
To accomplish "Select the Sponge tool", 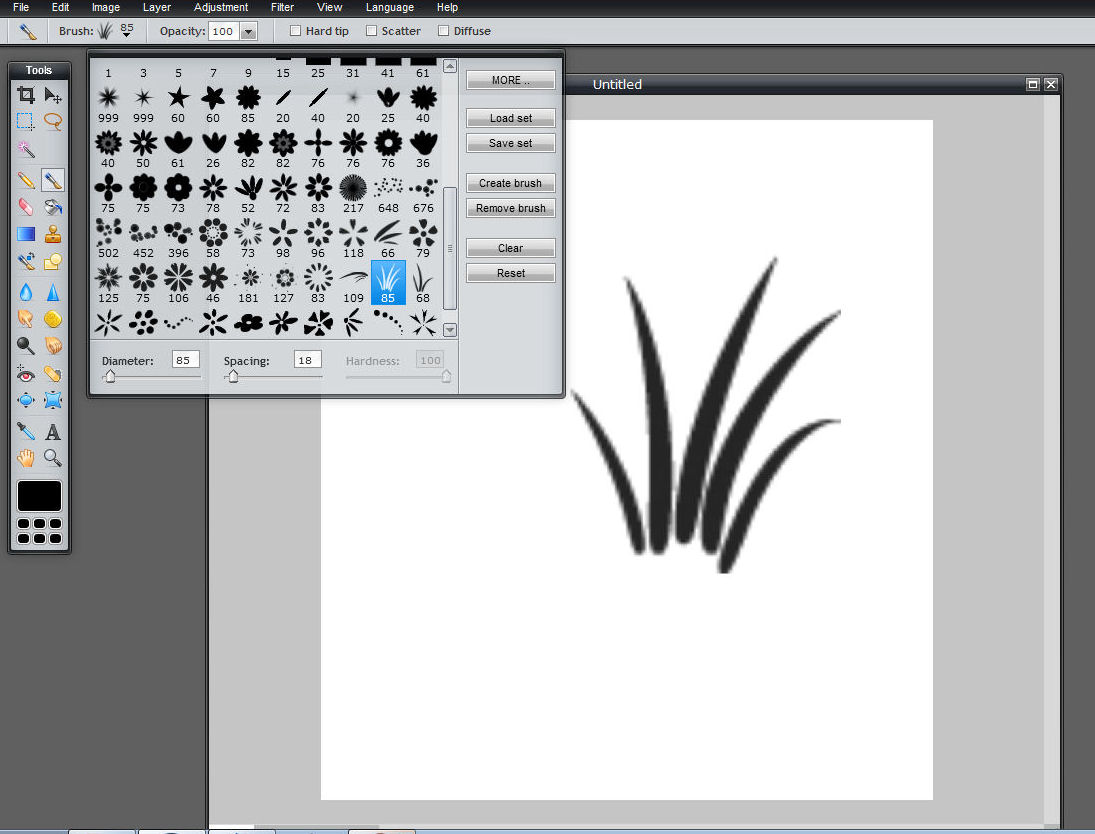I will (53, 319).
